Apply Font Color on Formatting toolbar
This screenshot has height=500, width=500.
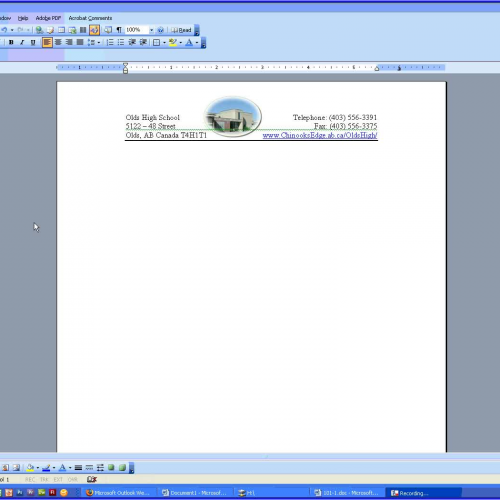[x=189, y=42]
